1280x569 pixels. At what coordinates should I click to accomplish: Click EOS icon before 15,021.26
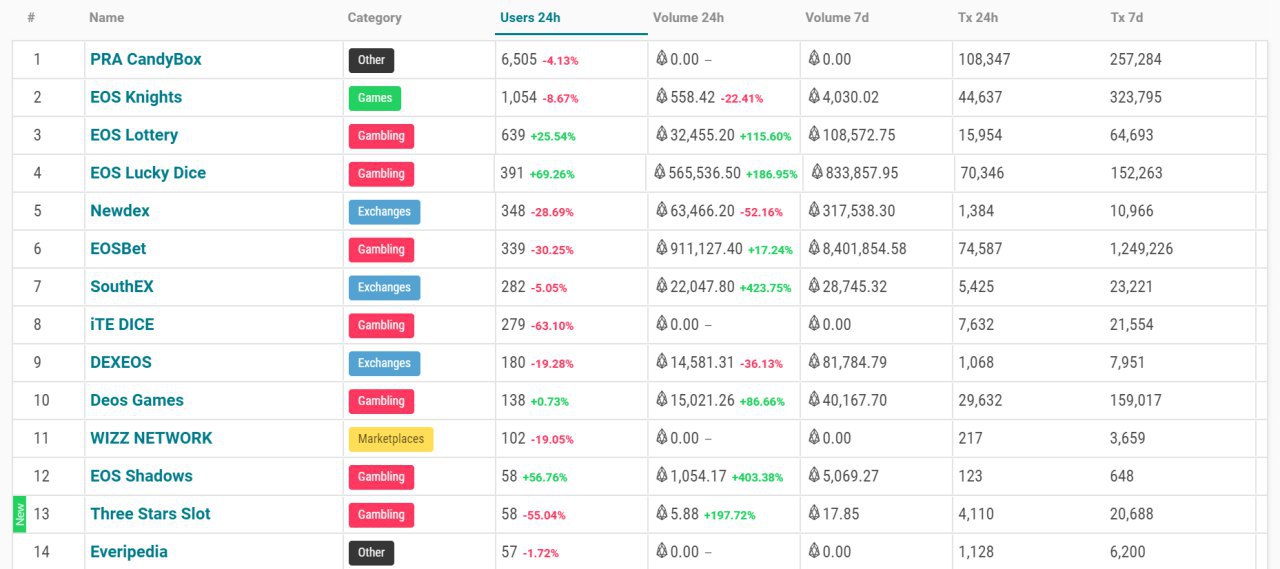pyautogui.click(x=661, y=400)
